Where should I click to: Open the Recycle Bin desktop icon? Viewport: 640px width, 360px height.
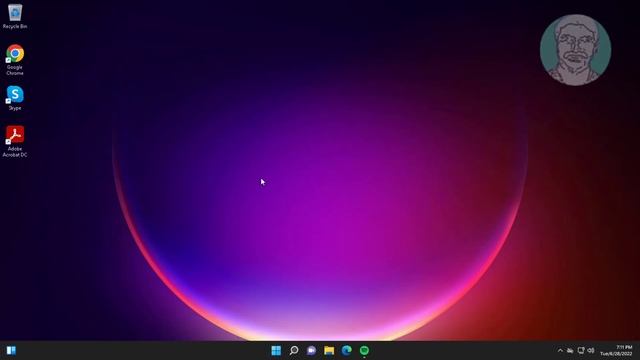(x=15, y=16)
